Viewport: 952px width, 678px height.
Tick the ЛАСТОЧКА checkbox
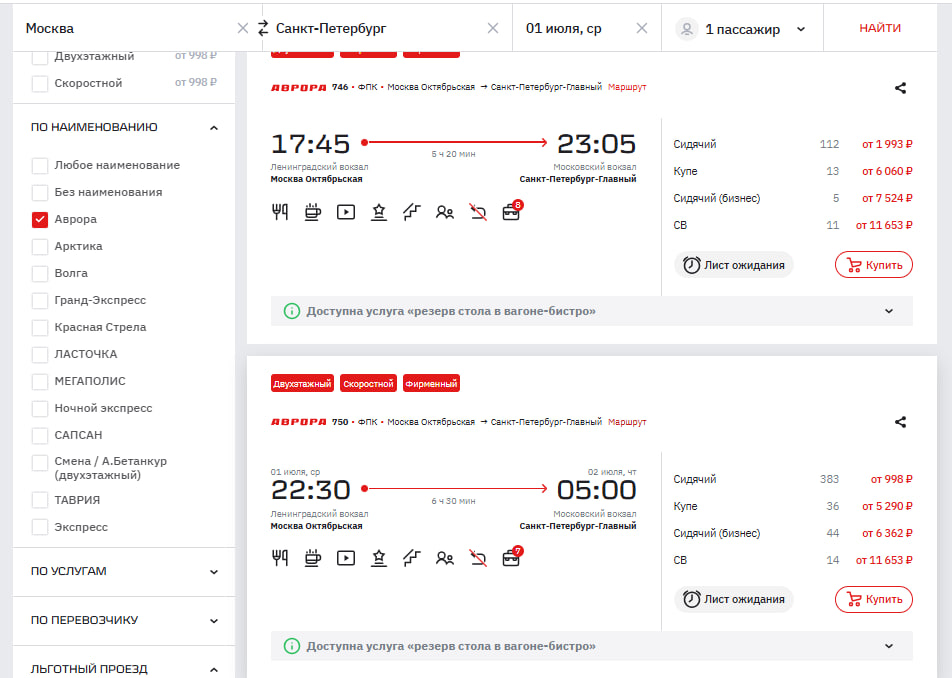coord(39,354)
